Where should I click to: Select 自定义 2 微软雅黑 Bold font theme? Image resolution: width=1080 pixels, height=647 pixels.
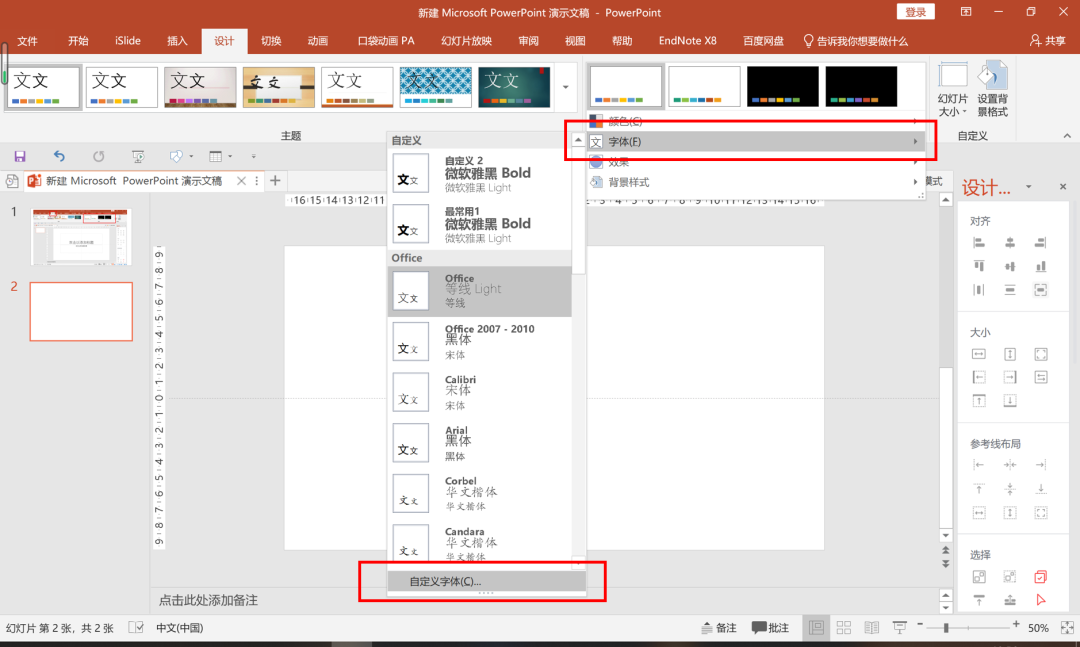(x=479, y=173)
